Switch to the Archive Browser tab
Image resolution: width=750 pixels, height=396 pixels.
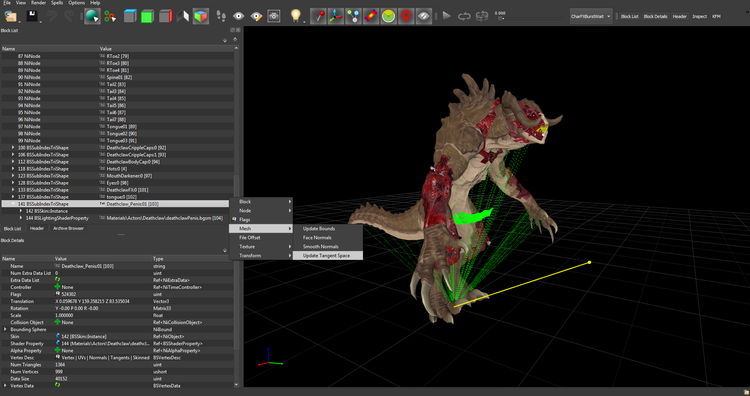click(68, 228)
